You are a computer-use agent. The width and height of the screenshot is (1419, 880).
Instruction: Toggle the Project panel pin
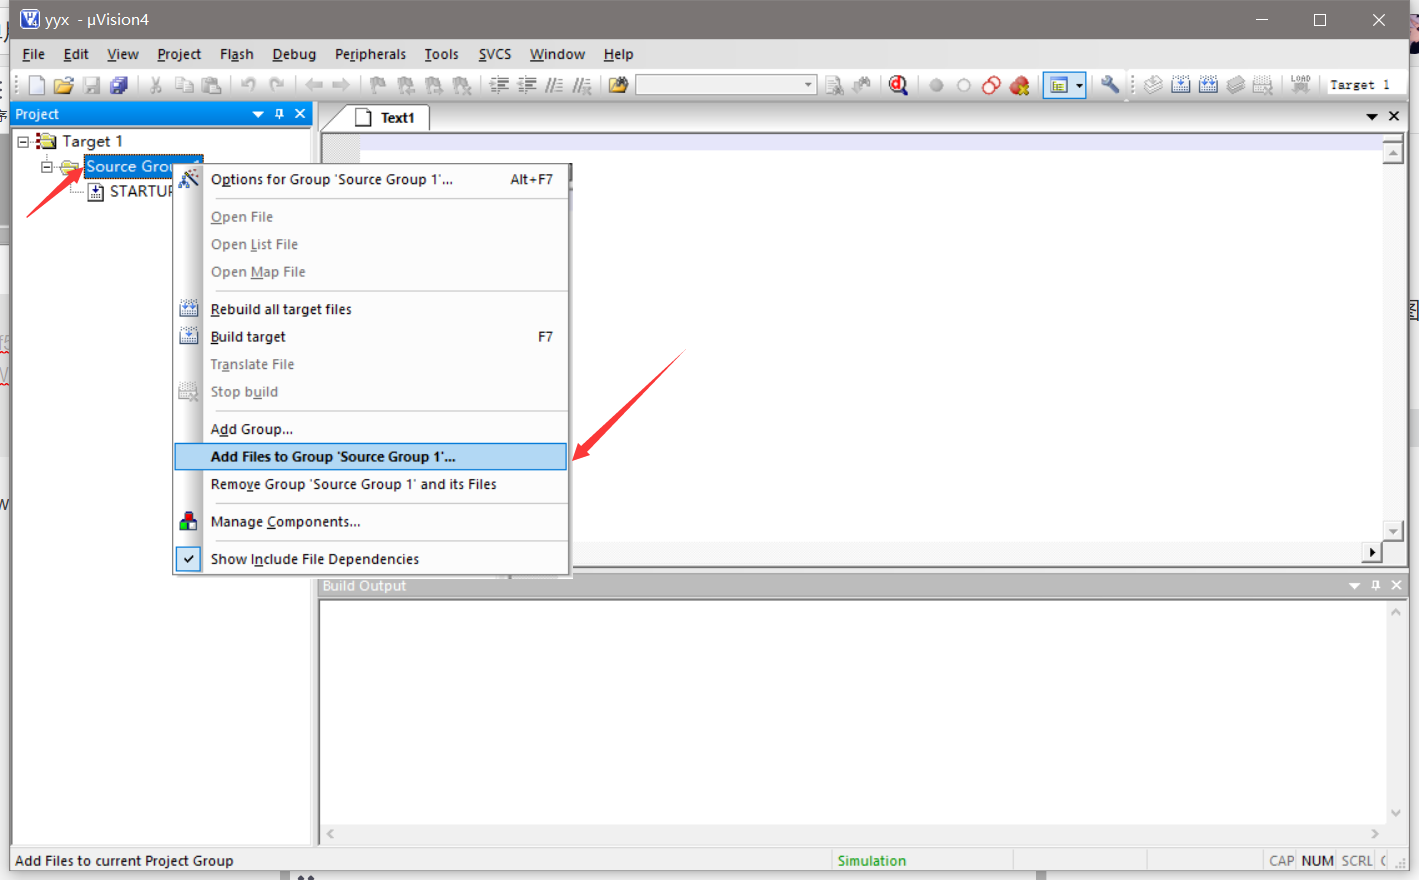click(x=279, y=114)
